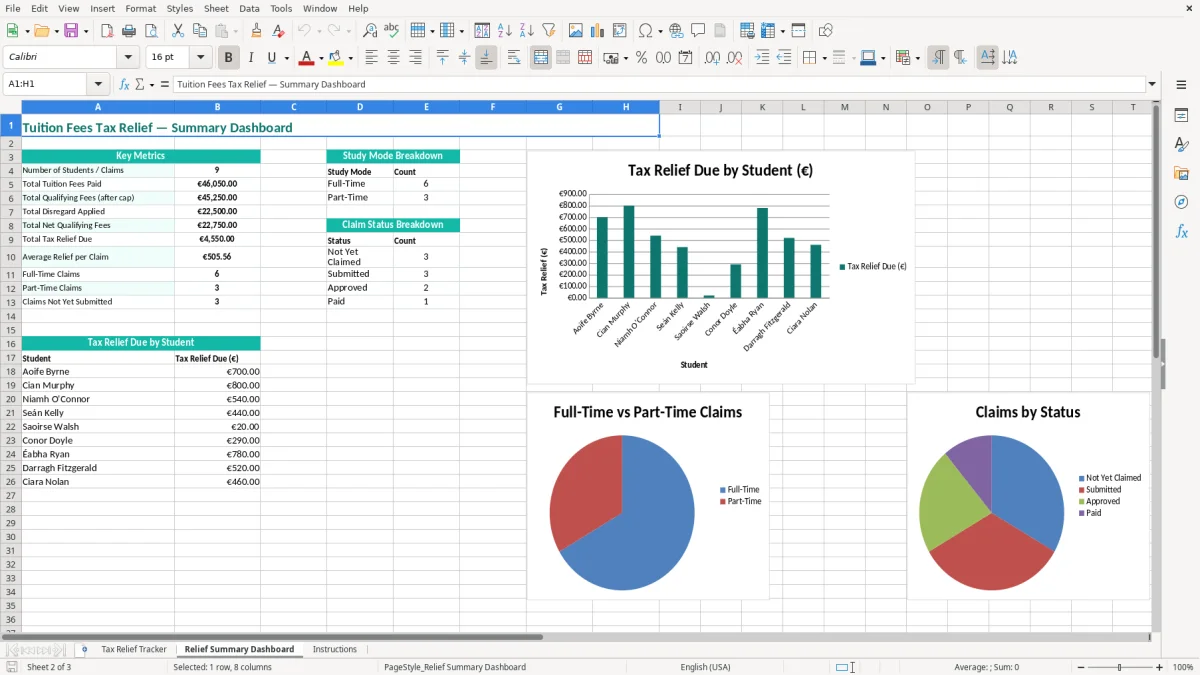Click the Increase Indent icon
Image resolution: width=1200 pixels, height=675 pixels.
(x=762, y=58)
